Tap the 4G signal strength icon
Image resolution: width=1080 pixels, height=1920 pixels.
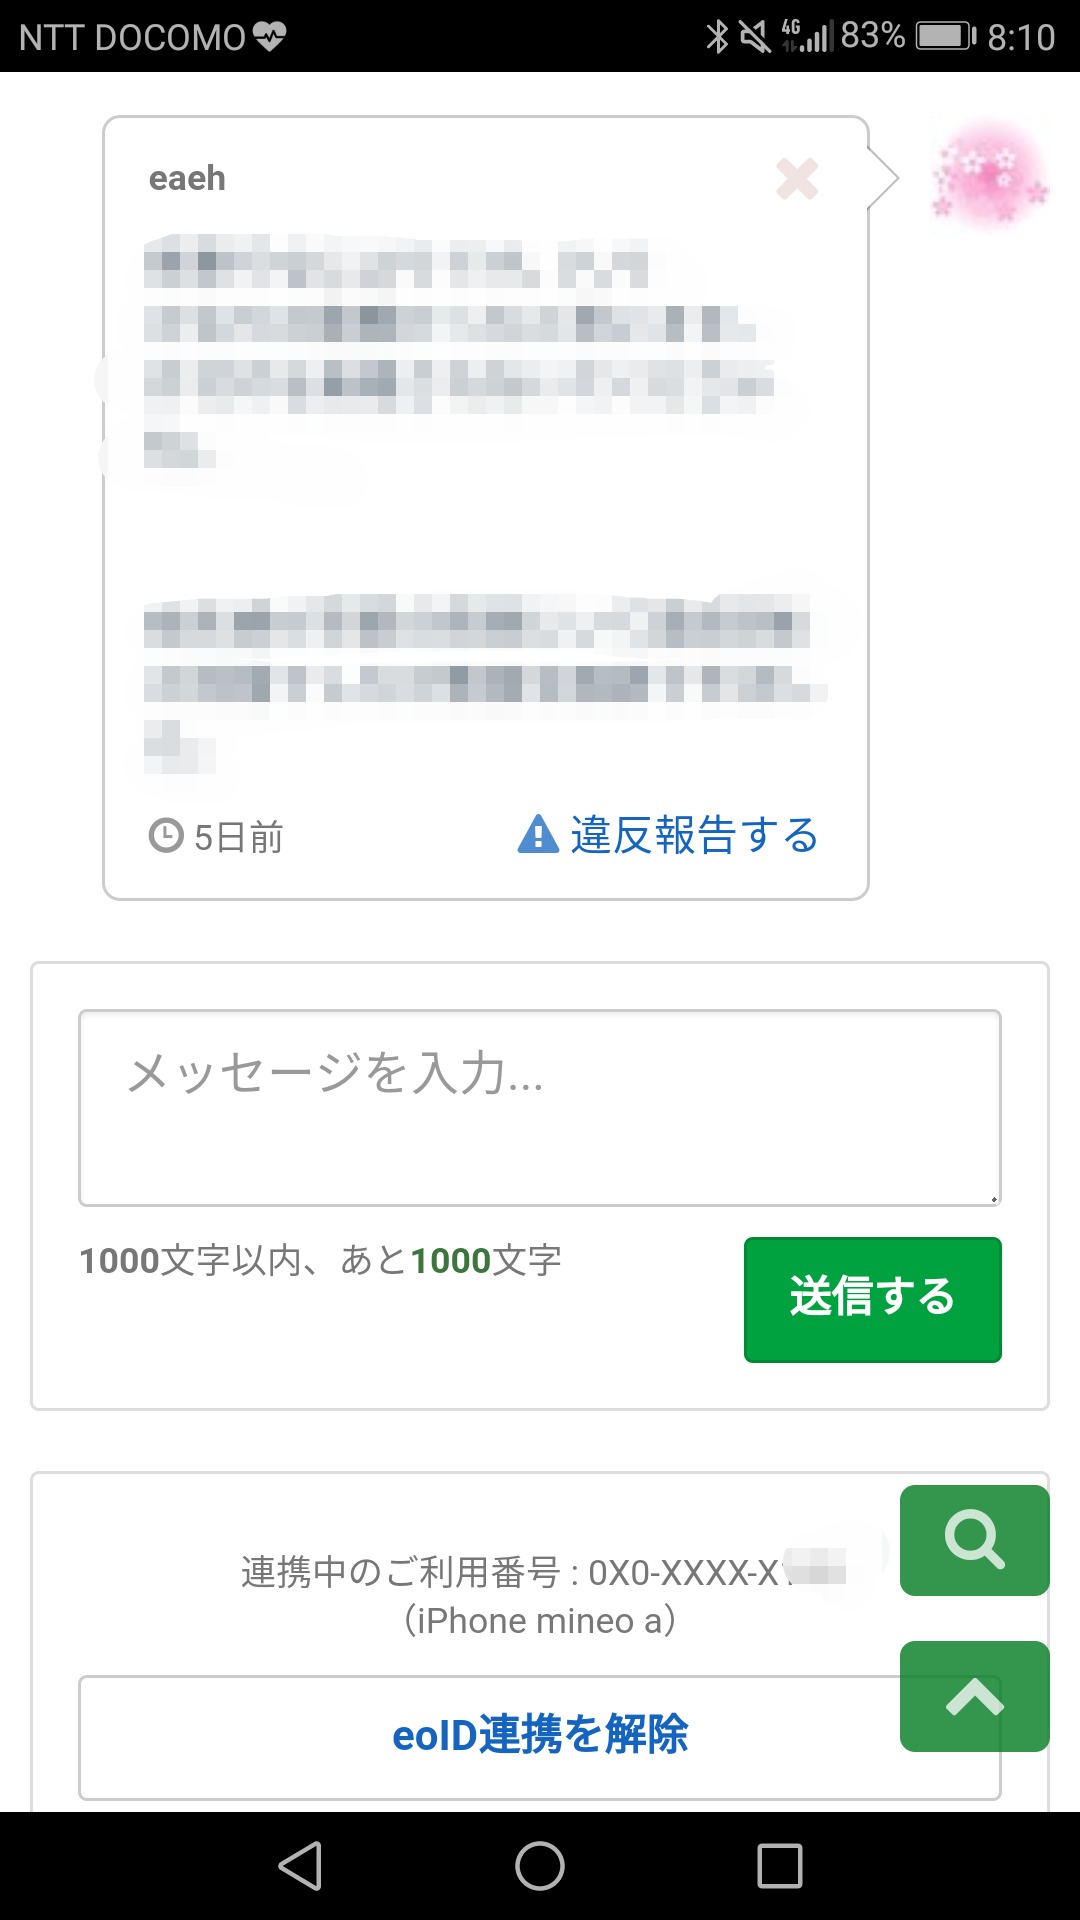(806, 37)
